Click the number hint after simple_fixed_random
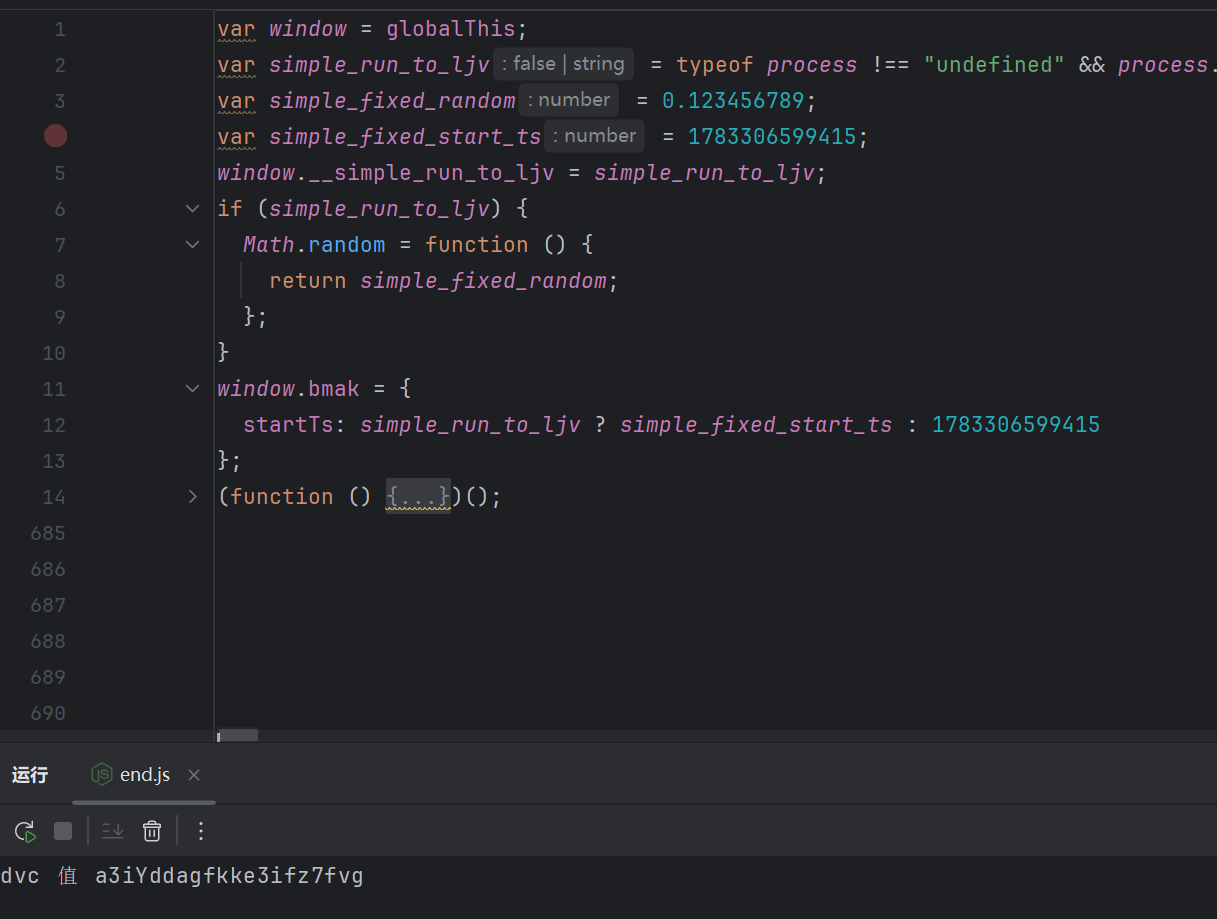Screen dimensions: 1217x919 (x=569, y=100)
